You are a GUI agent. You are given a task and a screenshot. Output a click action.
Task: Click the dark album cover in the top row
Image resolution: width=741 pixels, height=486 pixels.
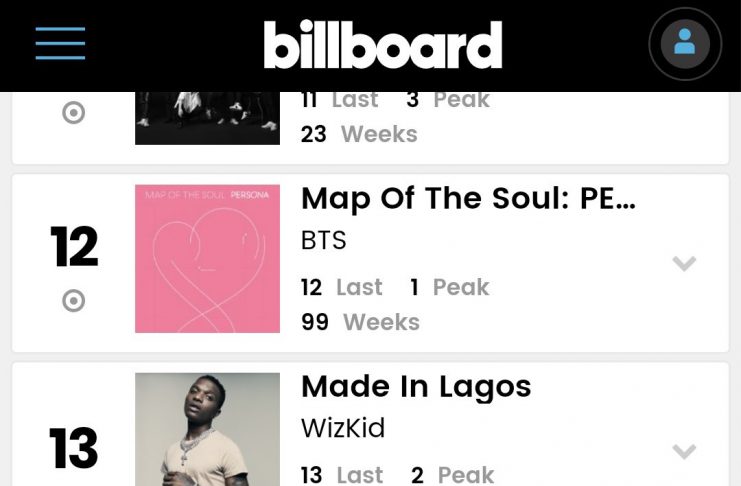coord(207,118)
